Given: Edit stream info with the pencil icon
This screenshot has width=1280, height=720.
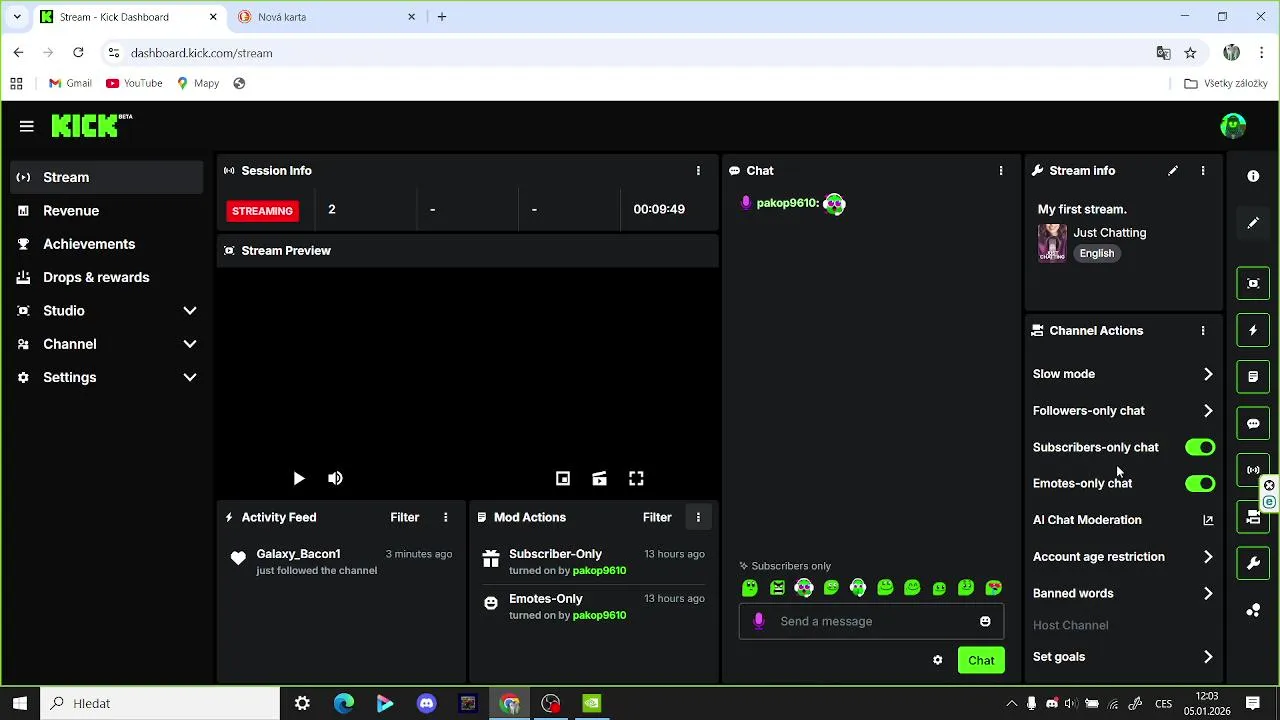Looking at the screenshot, I should click(x=1173, y=171).
